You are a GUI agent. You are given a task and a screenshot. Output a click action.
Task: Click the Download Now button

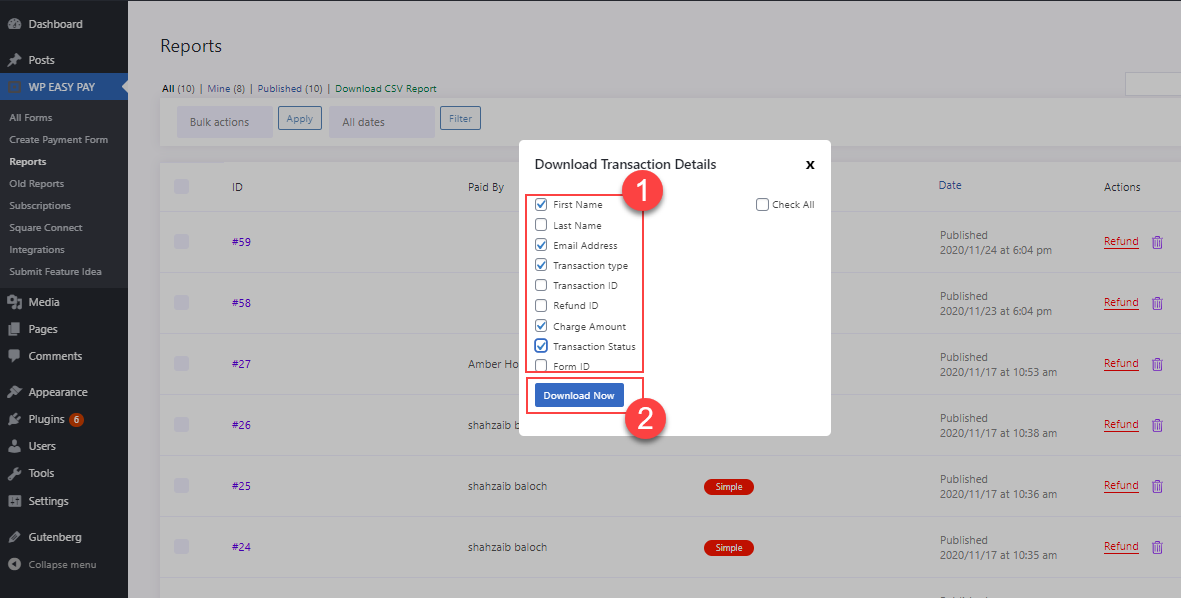click(578, 395)
